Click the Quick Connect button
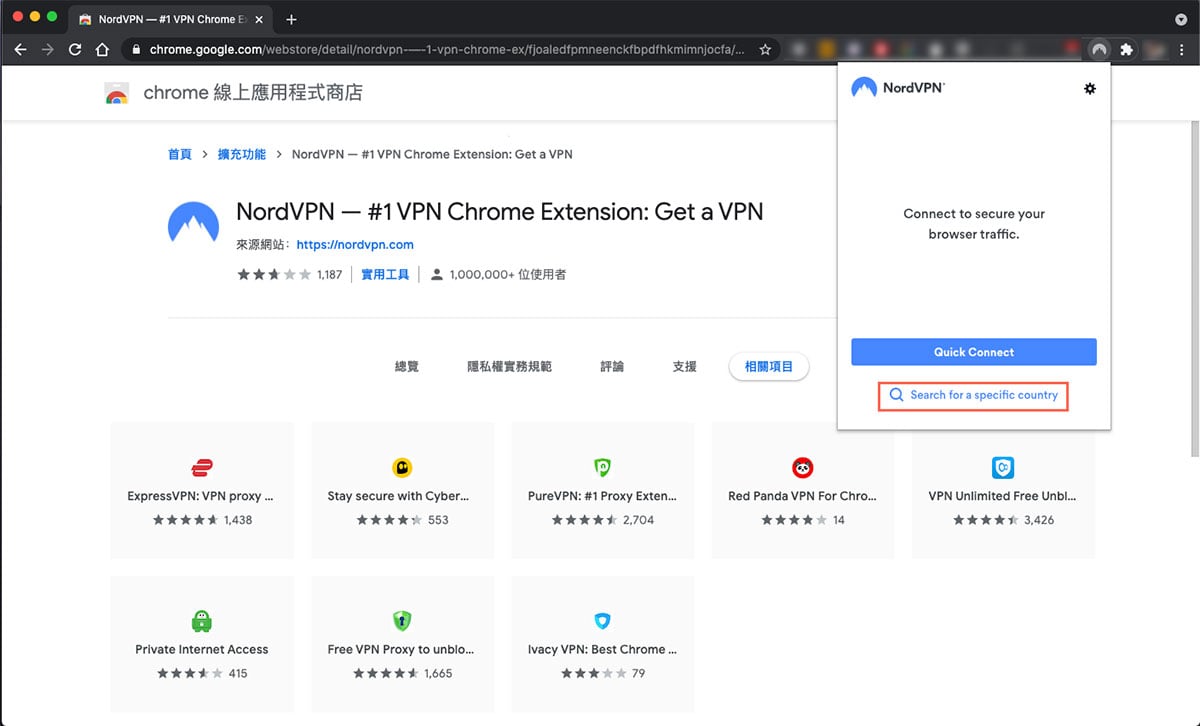Screen dimensions: 1200x726 [974, 352]
